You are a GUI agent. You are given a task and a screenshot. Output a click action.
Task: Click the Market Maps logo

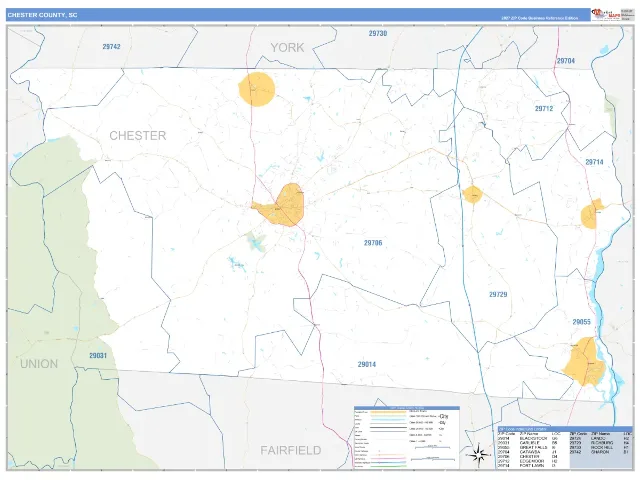click(605, 14)
